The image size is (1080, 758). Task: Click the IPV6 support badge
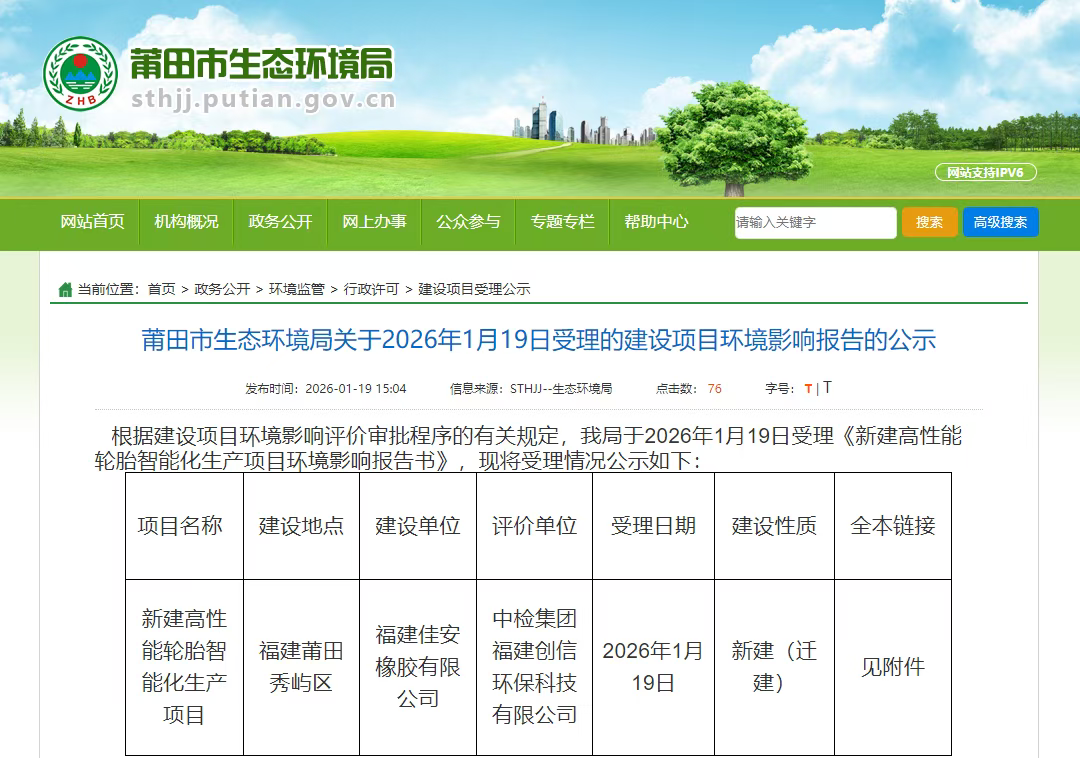[x=985, y=173]
